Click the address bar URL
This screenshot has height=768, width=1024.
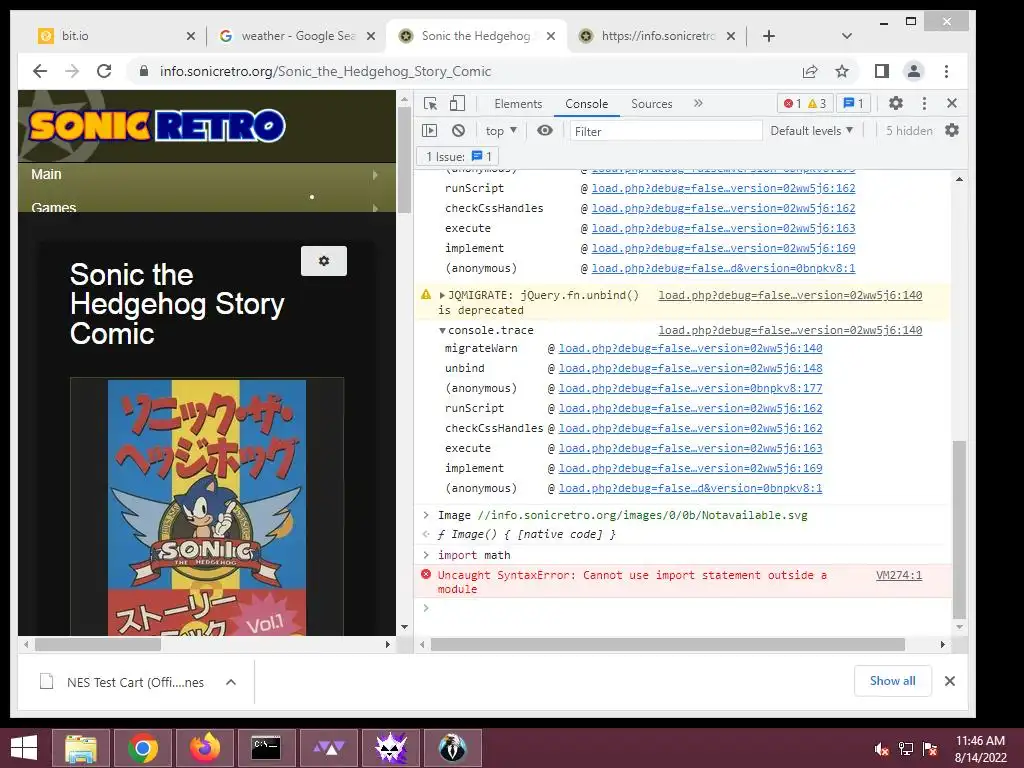(325, 71)
